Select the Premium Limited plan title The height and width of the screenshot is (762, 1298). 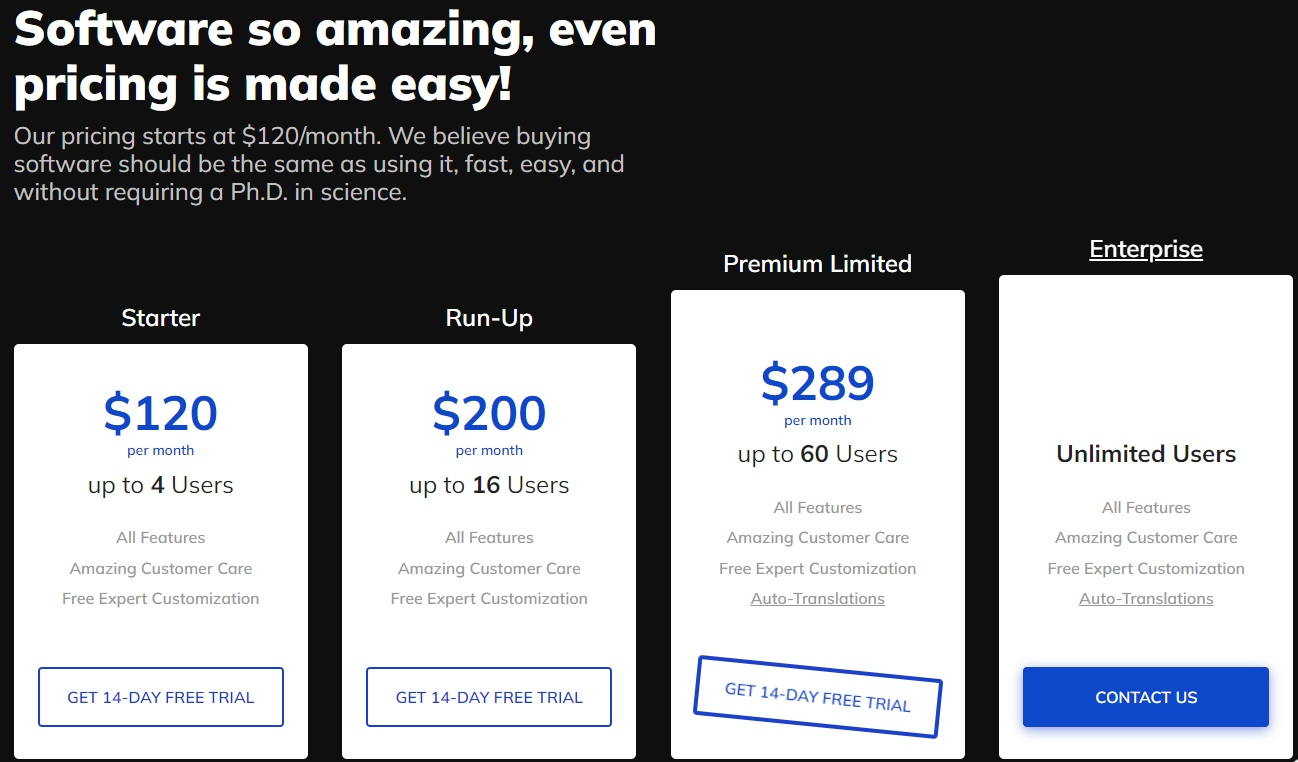818,264
